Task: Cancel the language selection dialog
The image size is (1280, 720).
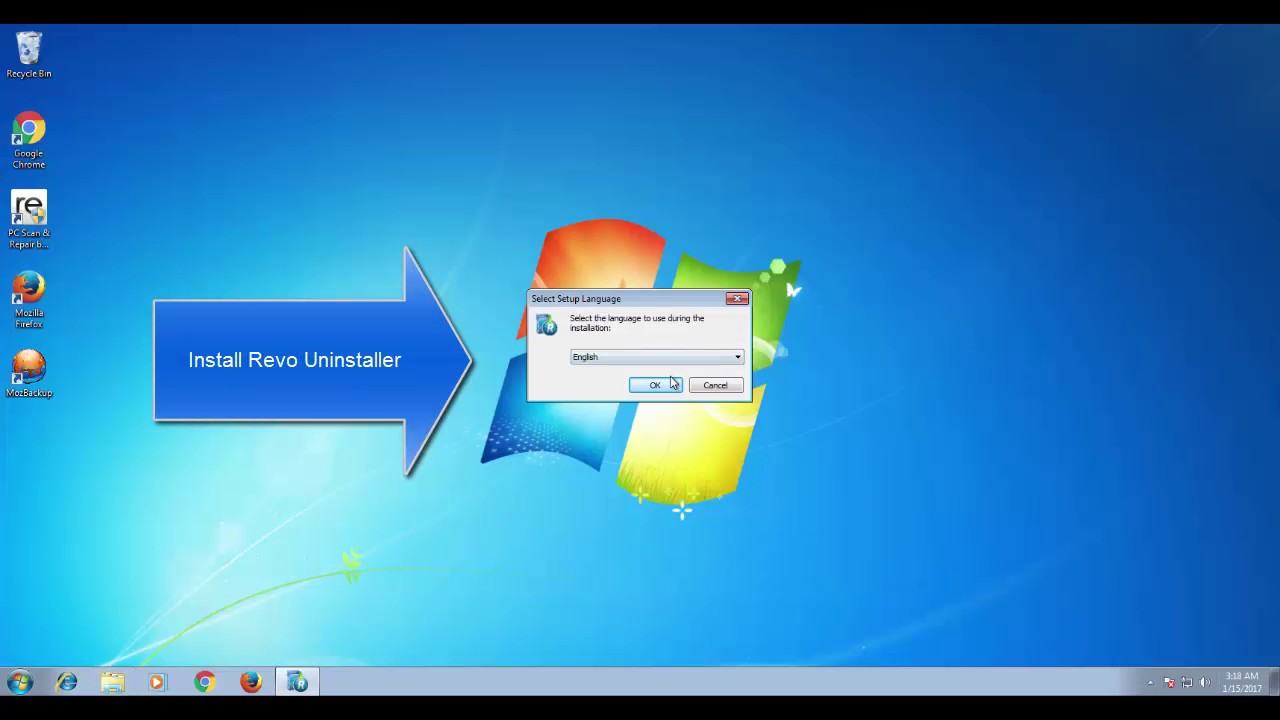Action: (x=715, y=385)
